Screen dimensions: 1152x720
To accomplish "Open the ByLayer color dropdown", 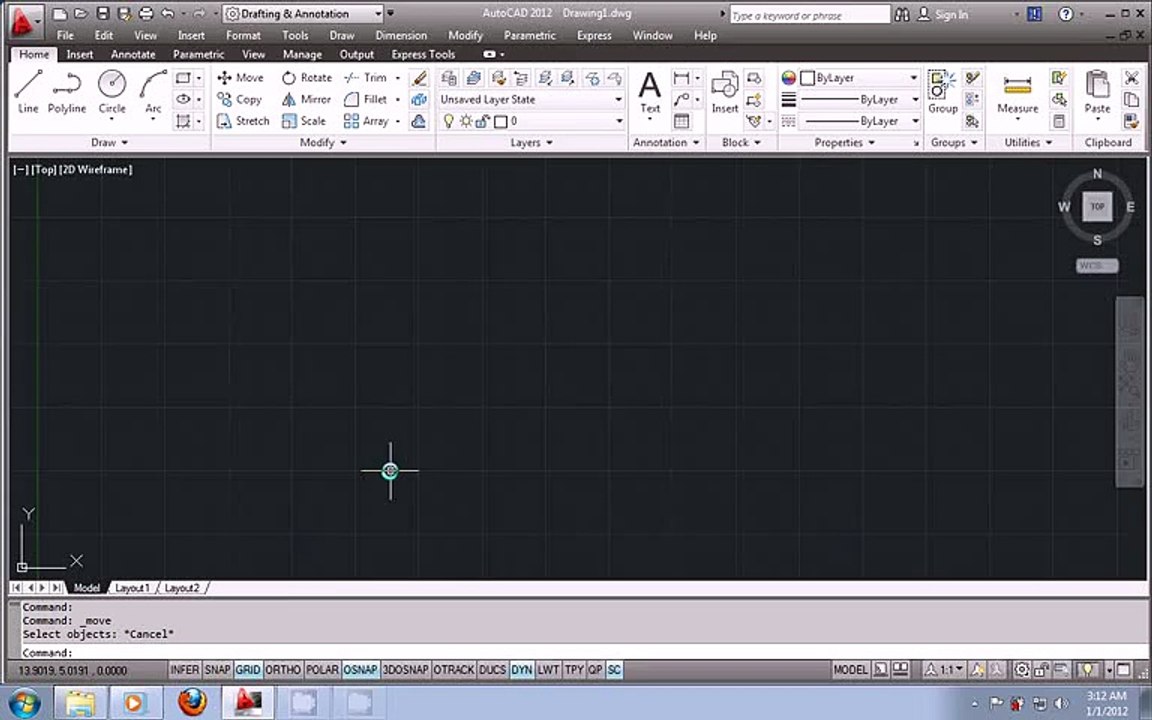I will pos(860,77).
